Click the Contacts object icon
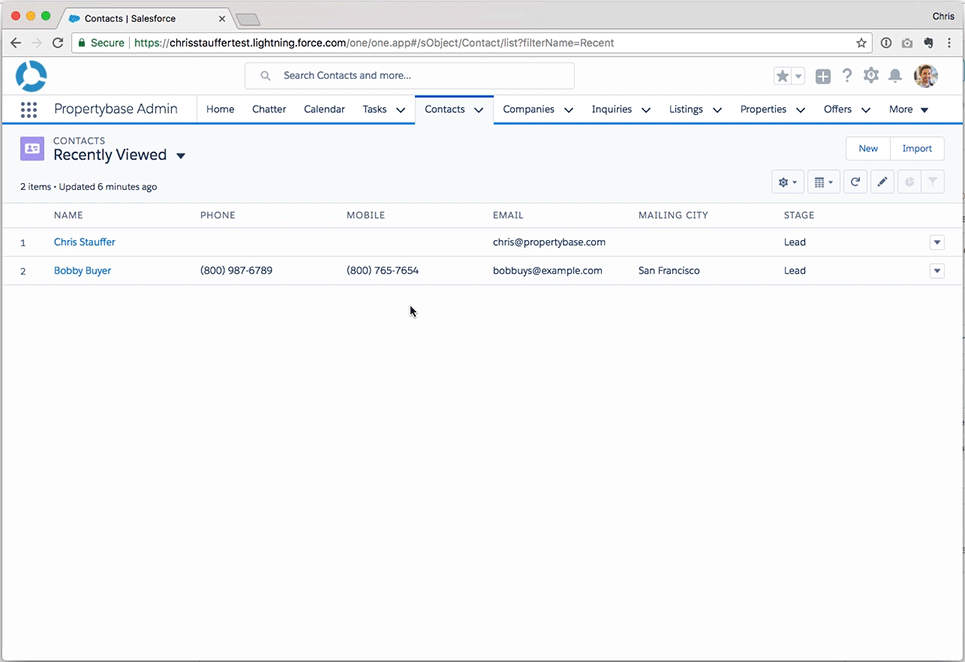965x662 pixels. 32,148
